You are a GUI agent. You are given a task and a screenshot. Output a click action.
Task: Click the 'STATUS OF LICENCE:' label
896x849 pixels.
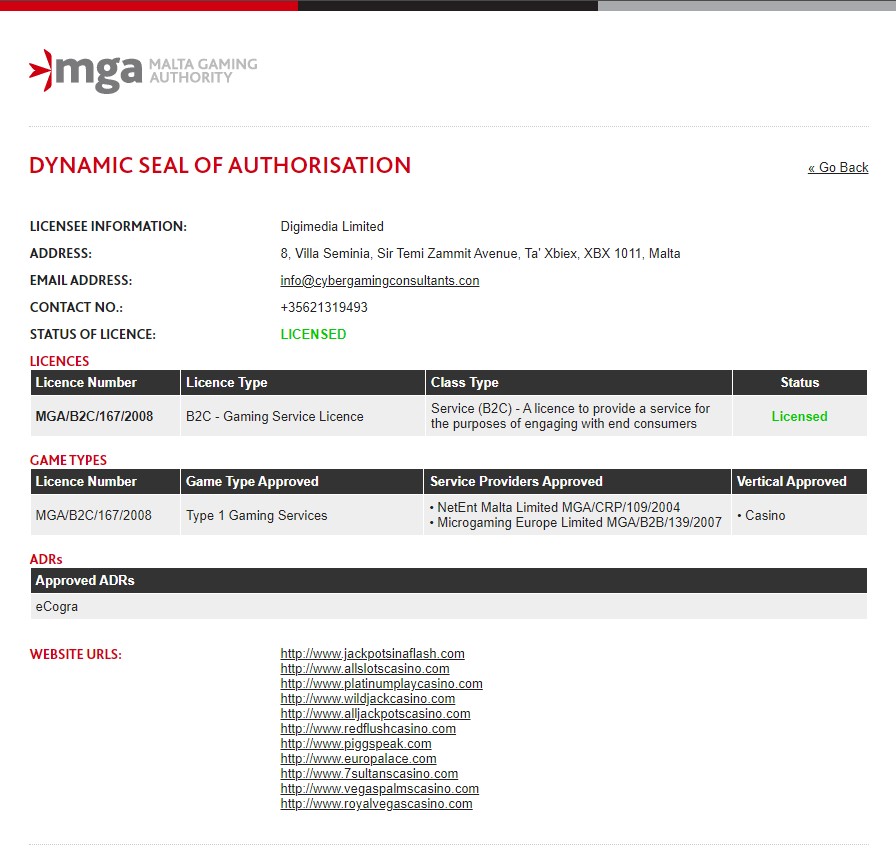coord(93,334)
